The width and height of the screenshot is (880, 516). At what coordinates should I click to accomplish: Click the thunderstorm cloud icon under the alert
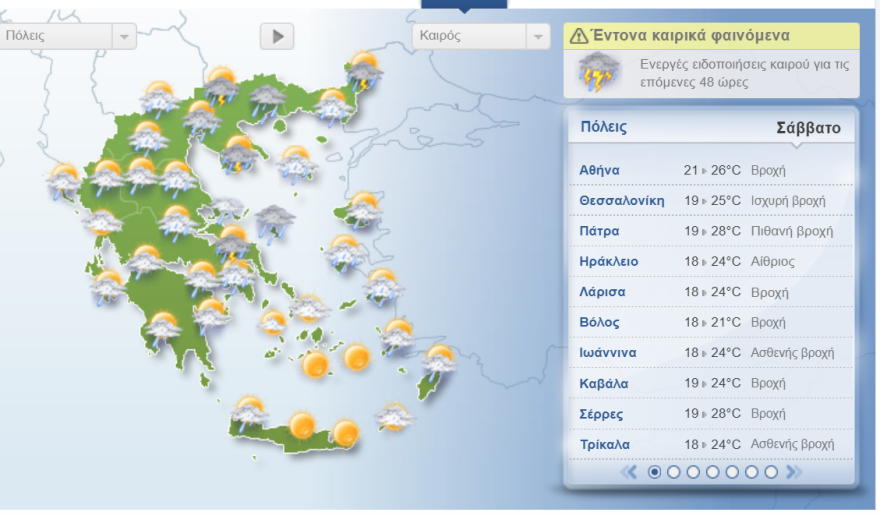coord(597,73)
